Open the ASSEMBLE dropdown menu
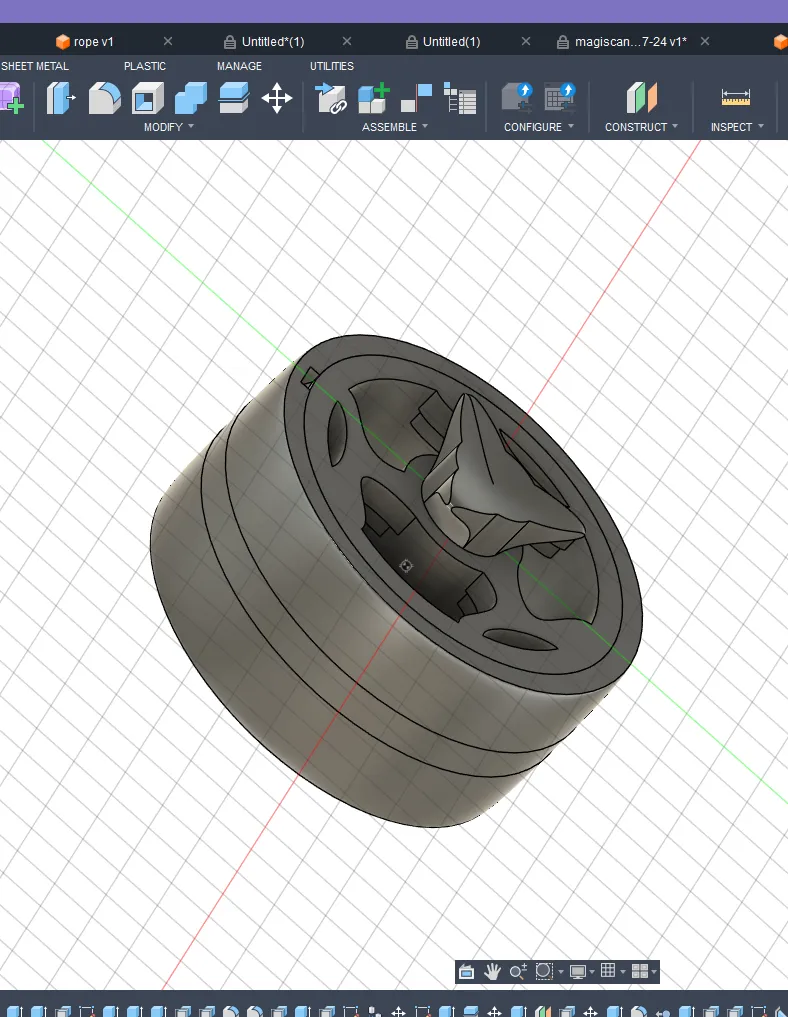Screen dimensions: 788x1017 (x=395, y=127)
